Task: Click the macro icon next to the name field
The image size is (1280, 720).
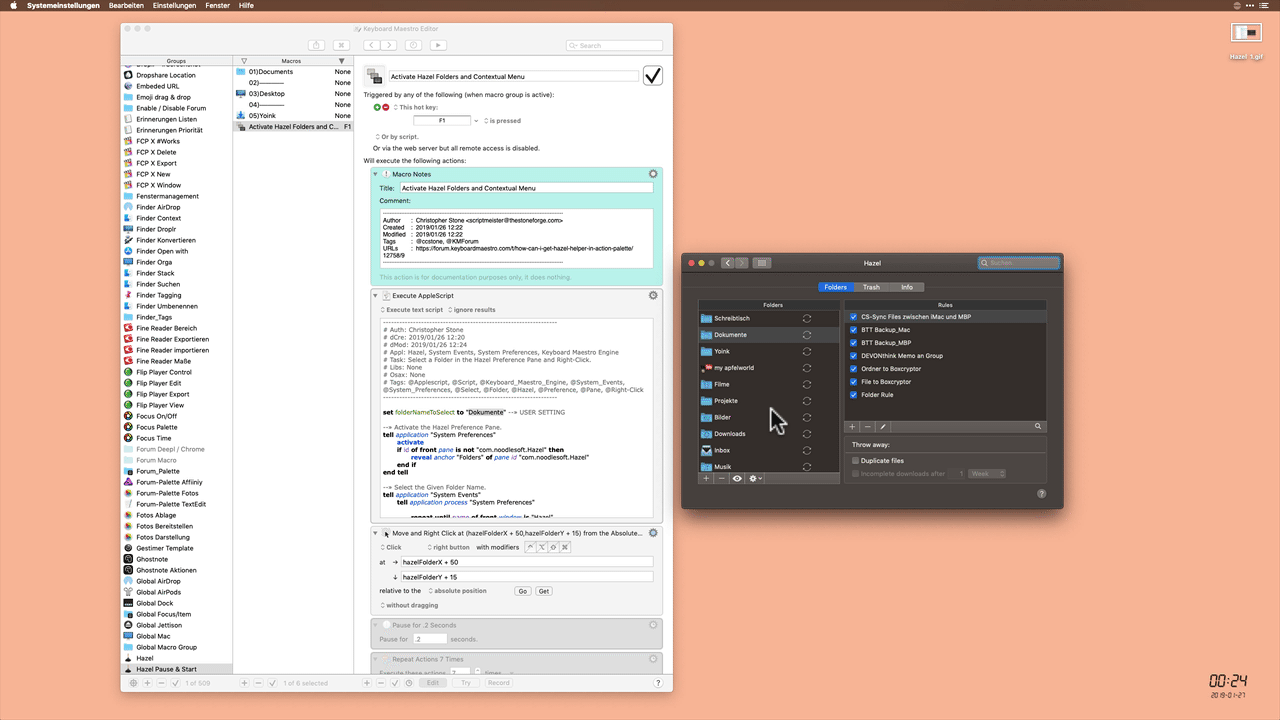Action: 374,76
